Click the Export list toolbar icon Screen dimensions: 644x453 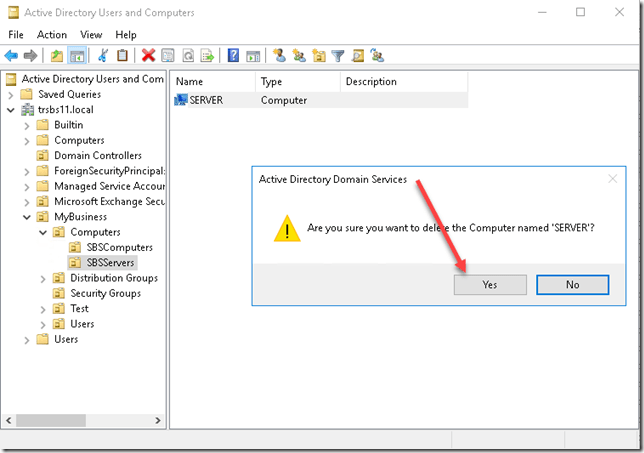208,56
